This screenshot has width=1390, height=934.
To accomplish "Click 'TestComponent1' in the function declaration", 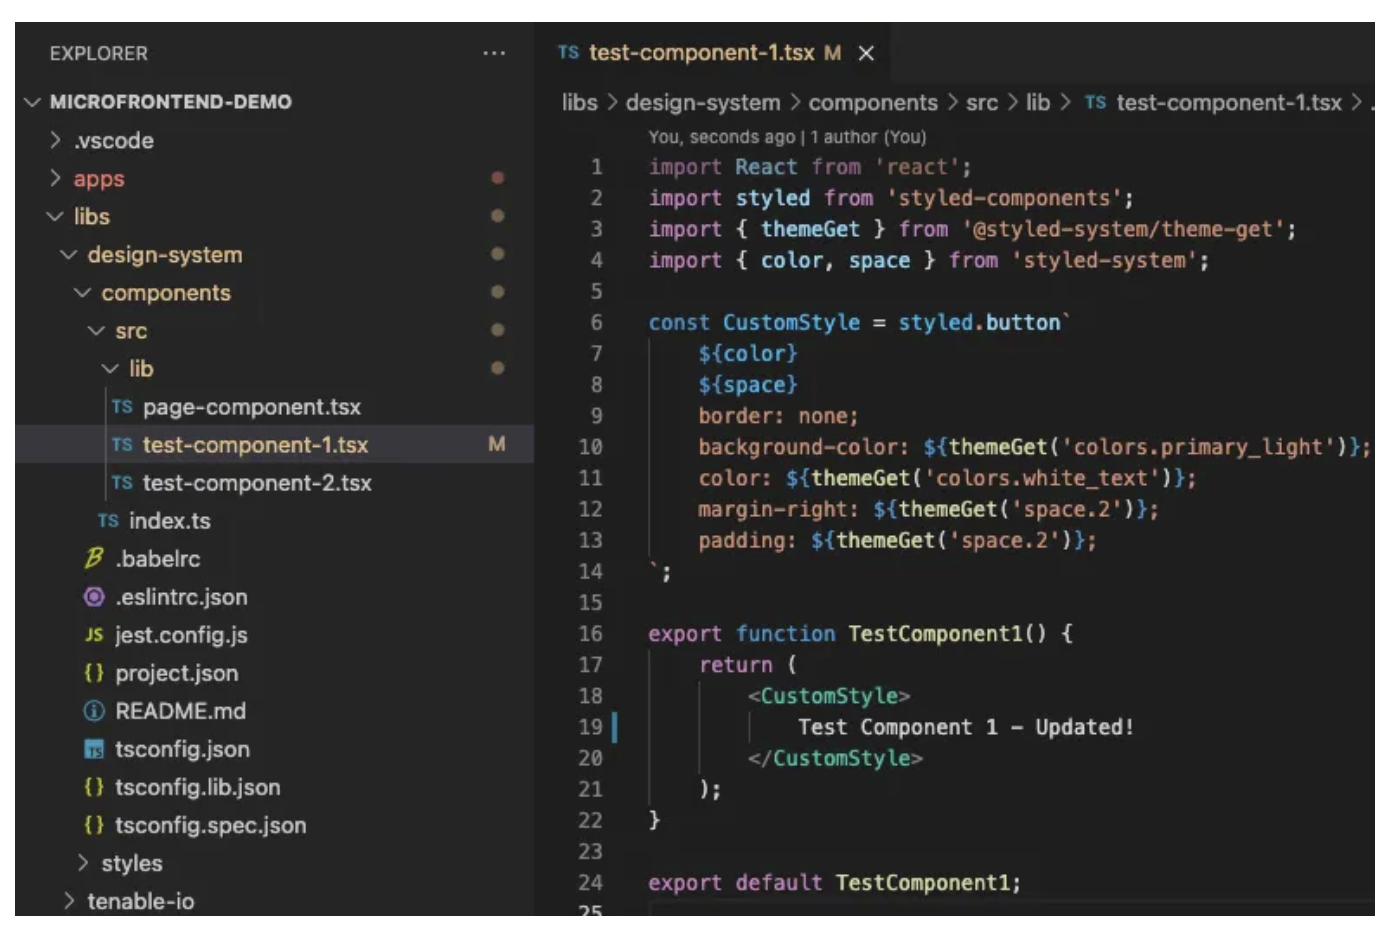I will pos(934,633).
